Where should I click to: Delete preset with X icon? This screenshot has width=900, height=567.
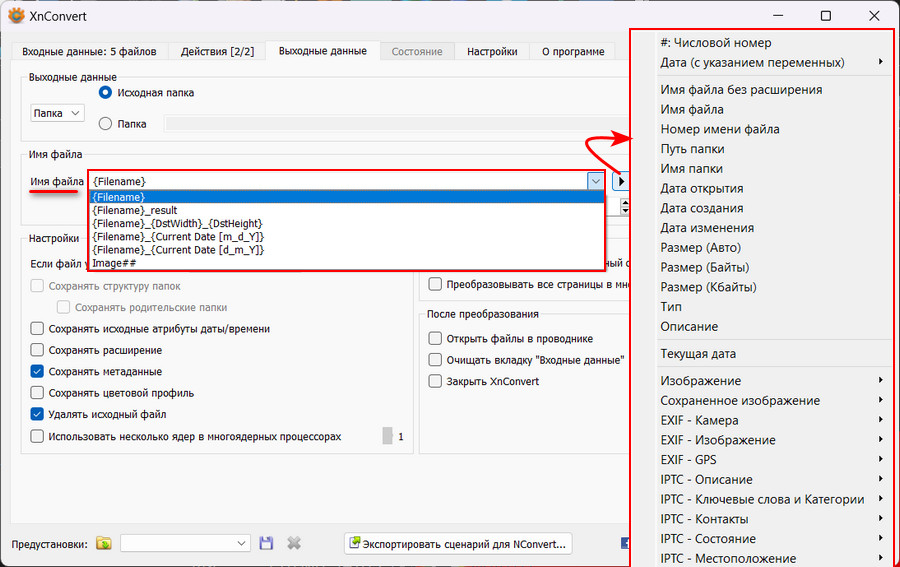coord(294,543)
